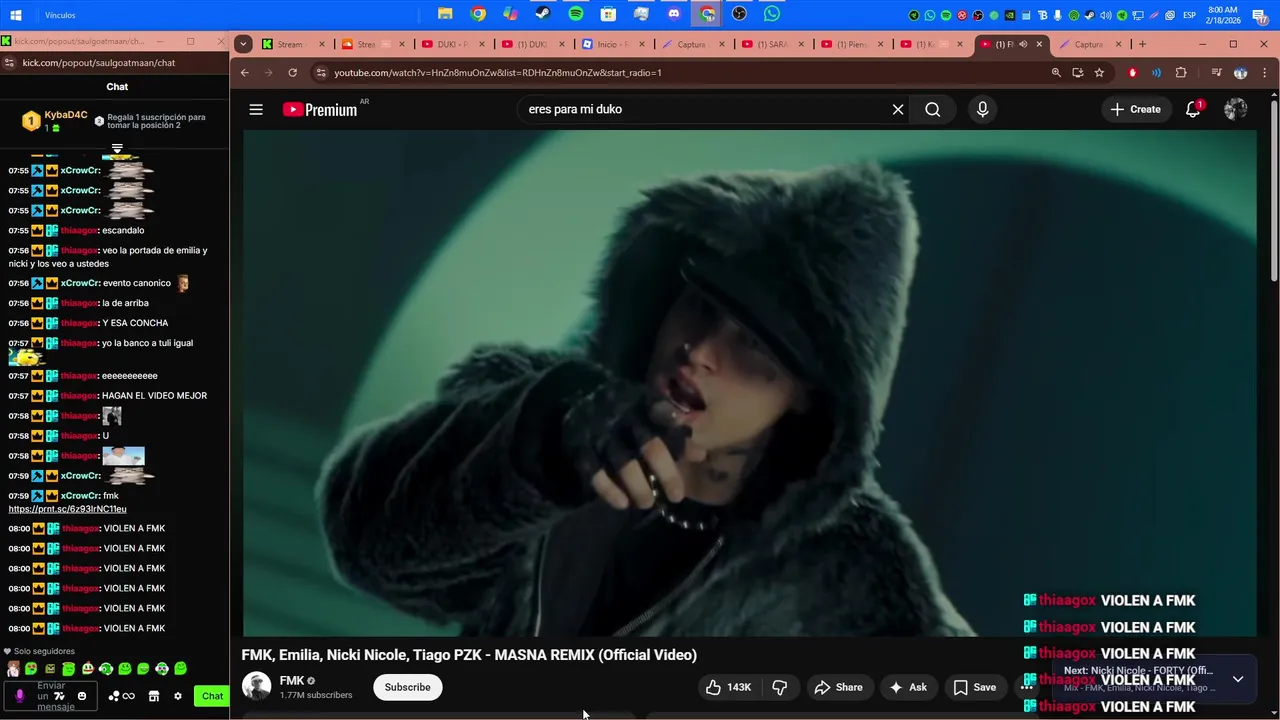Click KybaD4C top gifter name

66,115
